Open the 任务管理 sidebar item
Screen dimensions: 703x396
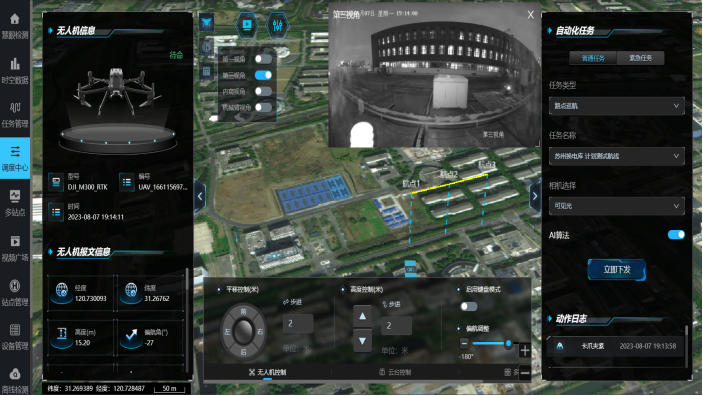point(15,115)
